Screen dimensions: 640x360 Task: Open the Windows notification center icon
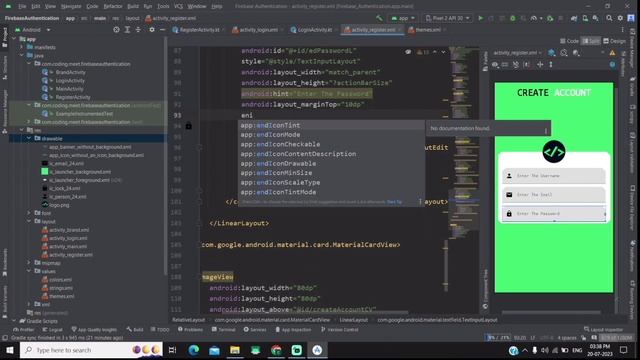pyautogui.click(x=624, y=350)
